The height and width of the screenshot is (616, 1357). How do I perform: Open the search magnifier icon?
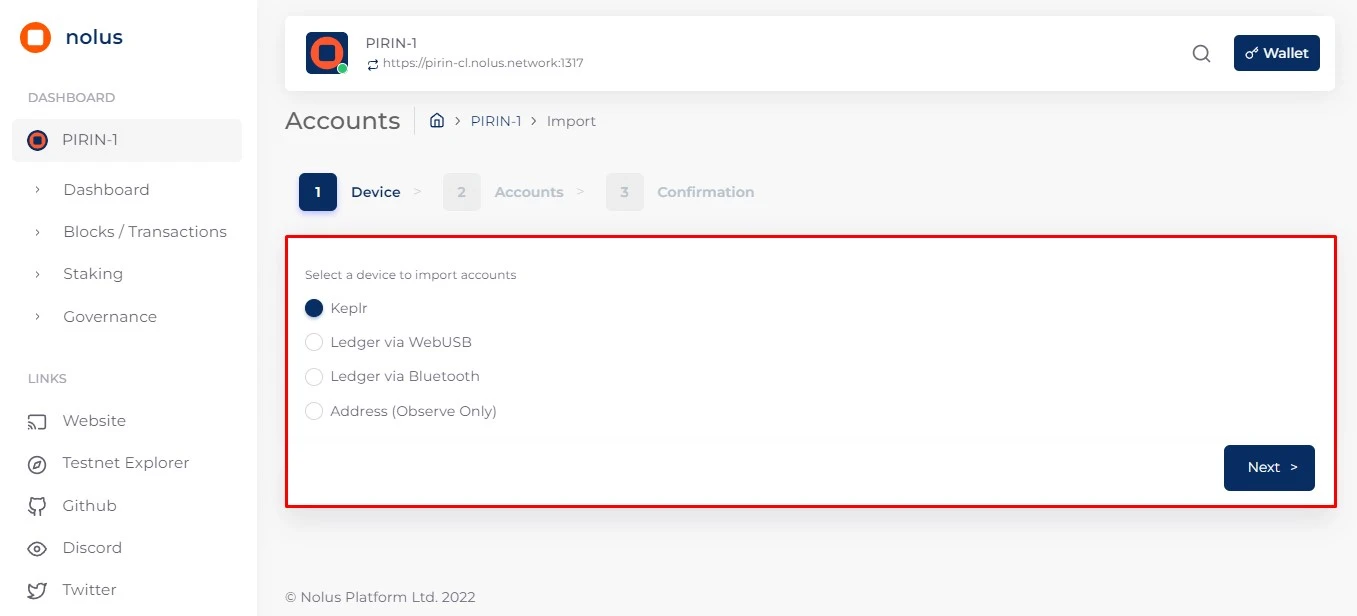click(1201, 54)
